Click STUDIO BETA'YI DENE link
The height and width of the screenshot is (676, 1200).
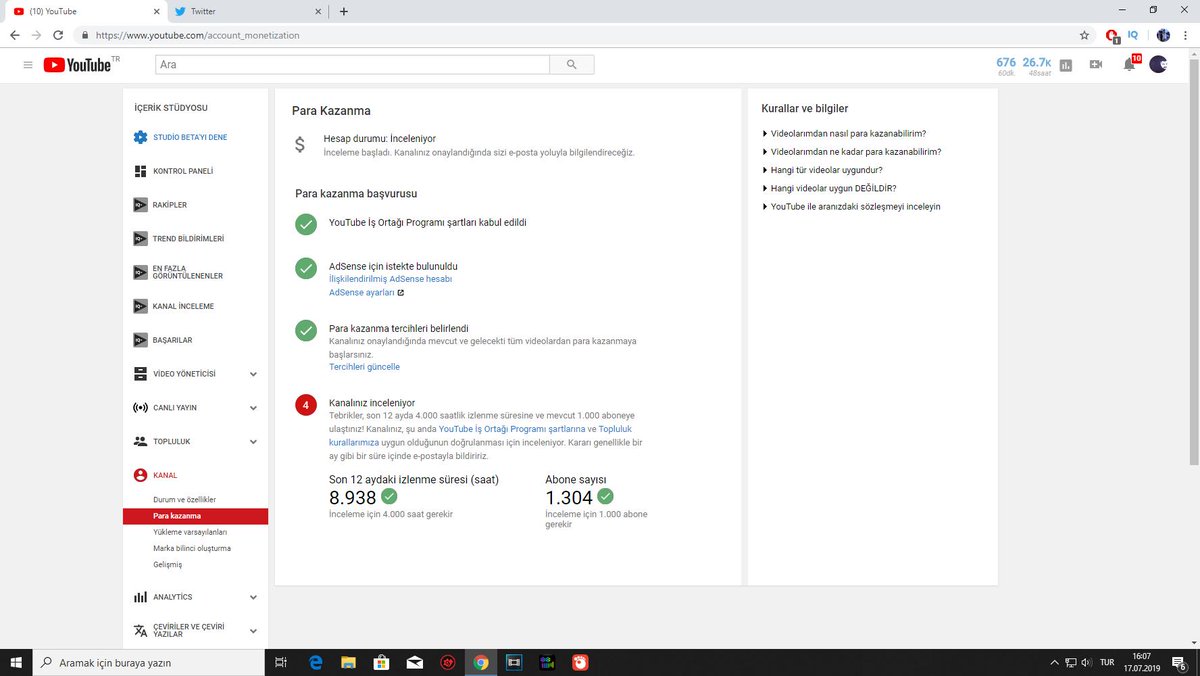tap(190, 137)
